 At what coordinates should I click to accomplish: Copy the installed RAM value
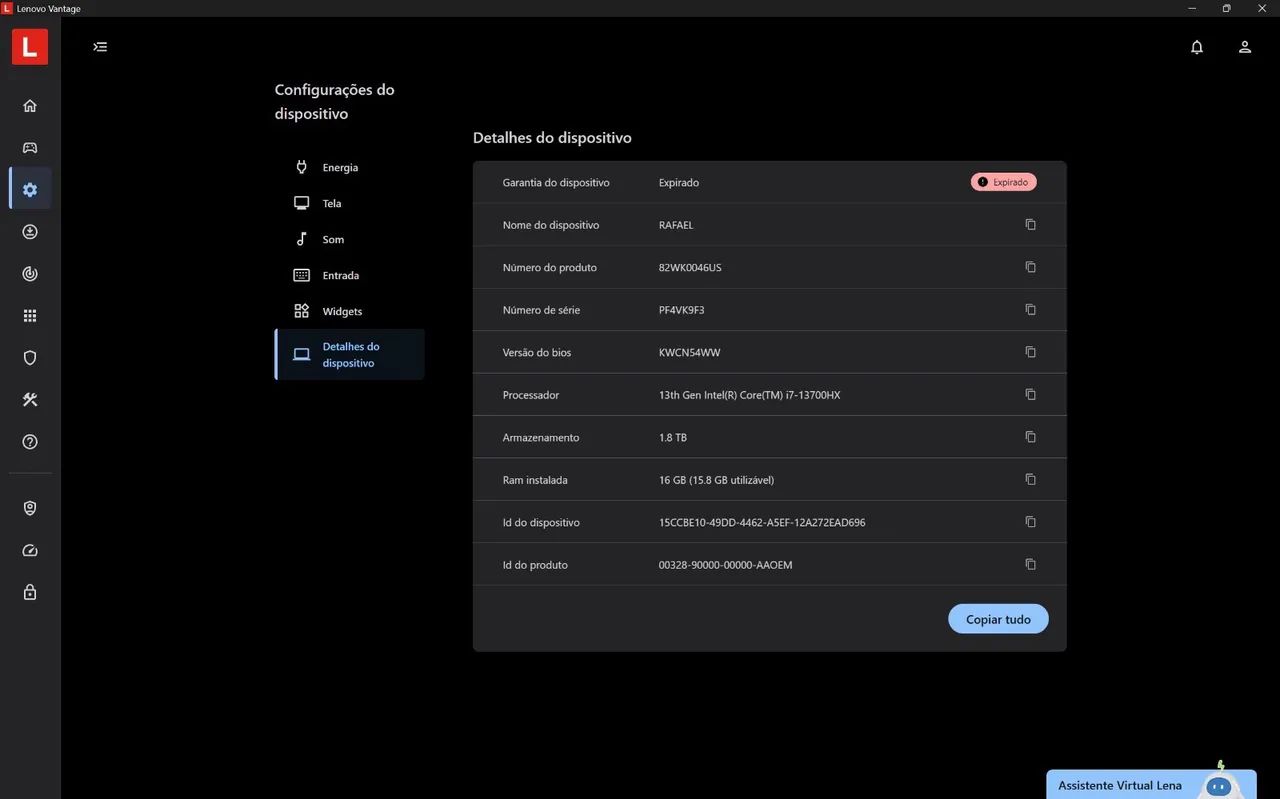[x=1031, y=480]
